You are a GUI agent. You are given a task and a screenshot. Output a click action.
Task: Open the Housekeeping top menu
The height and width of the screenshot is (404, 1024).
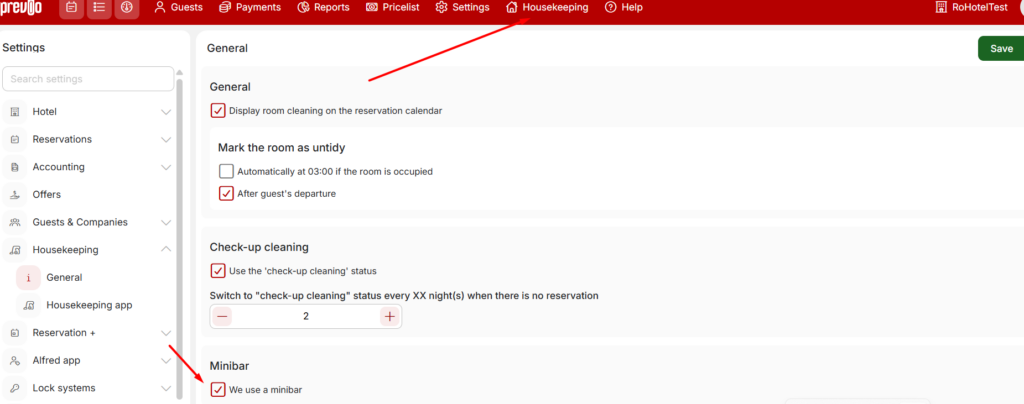click(547, 7)
